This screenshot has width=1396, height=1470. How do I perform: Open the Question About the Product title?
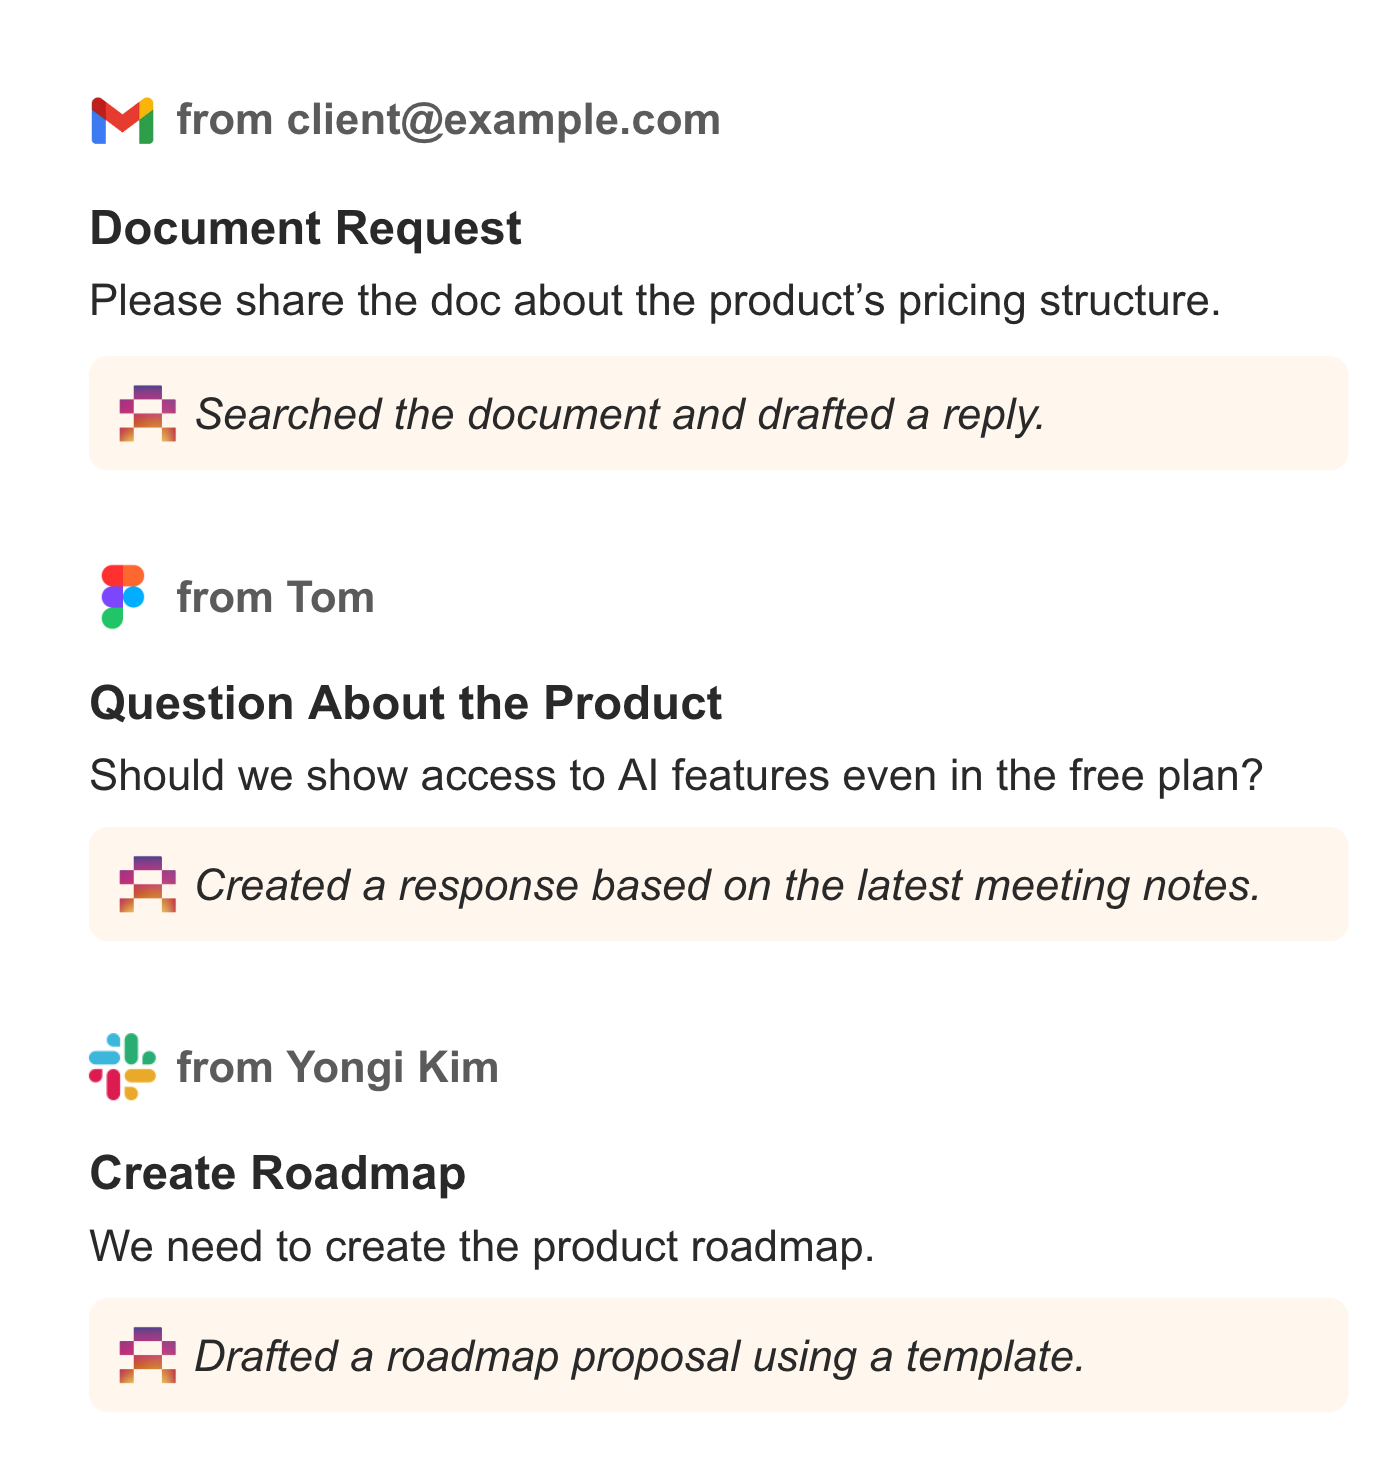[x=406, y=703]
